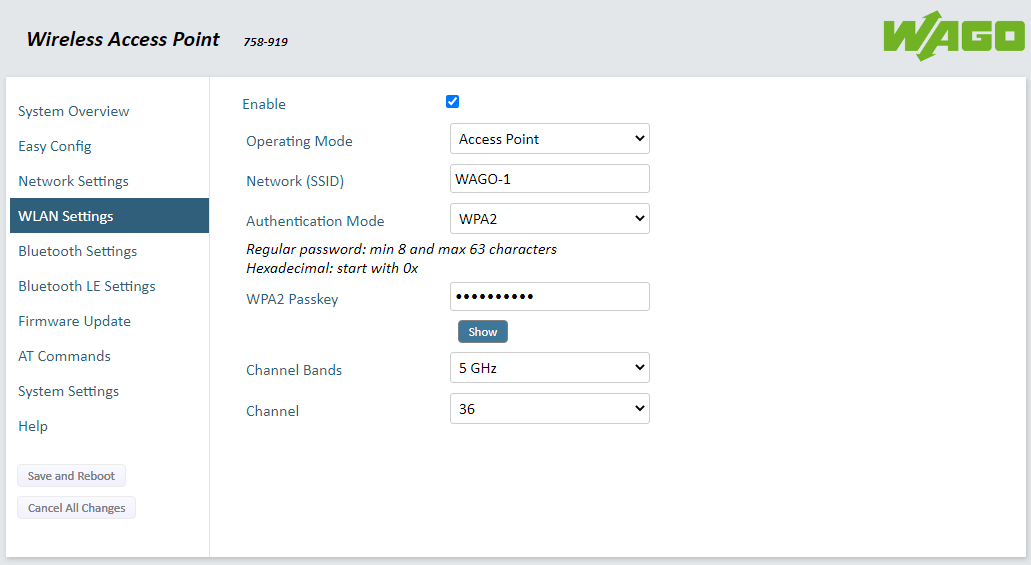The image size is (1031, 565).
Task: Open System Overview page
Action: point(74,111)
